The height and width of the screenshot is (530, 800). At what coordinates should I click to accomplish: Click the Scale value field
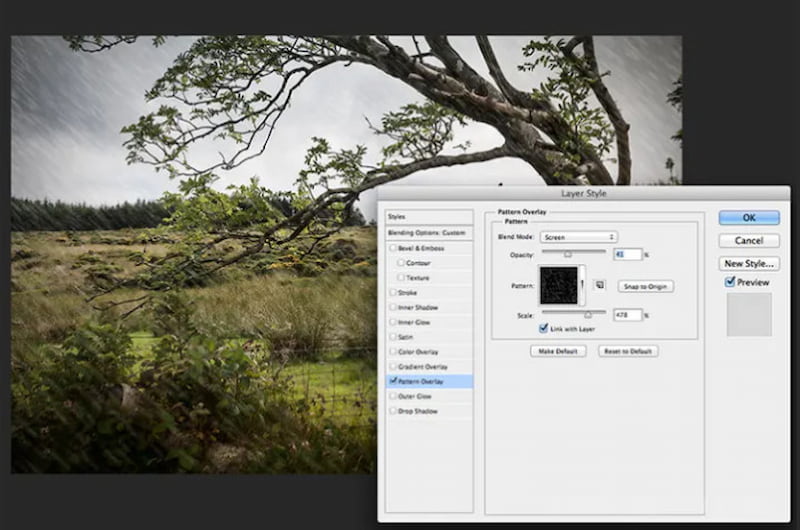(628, 315)
